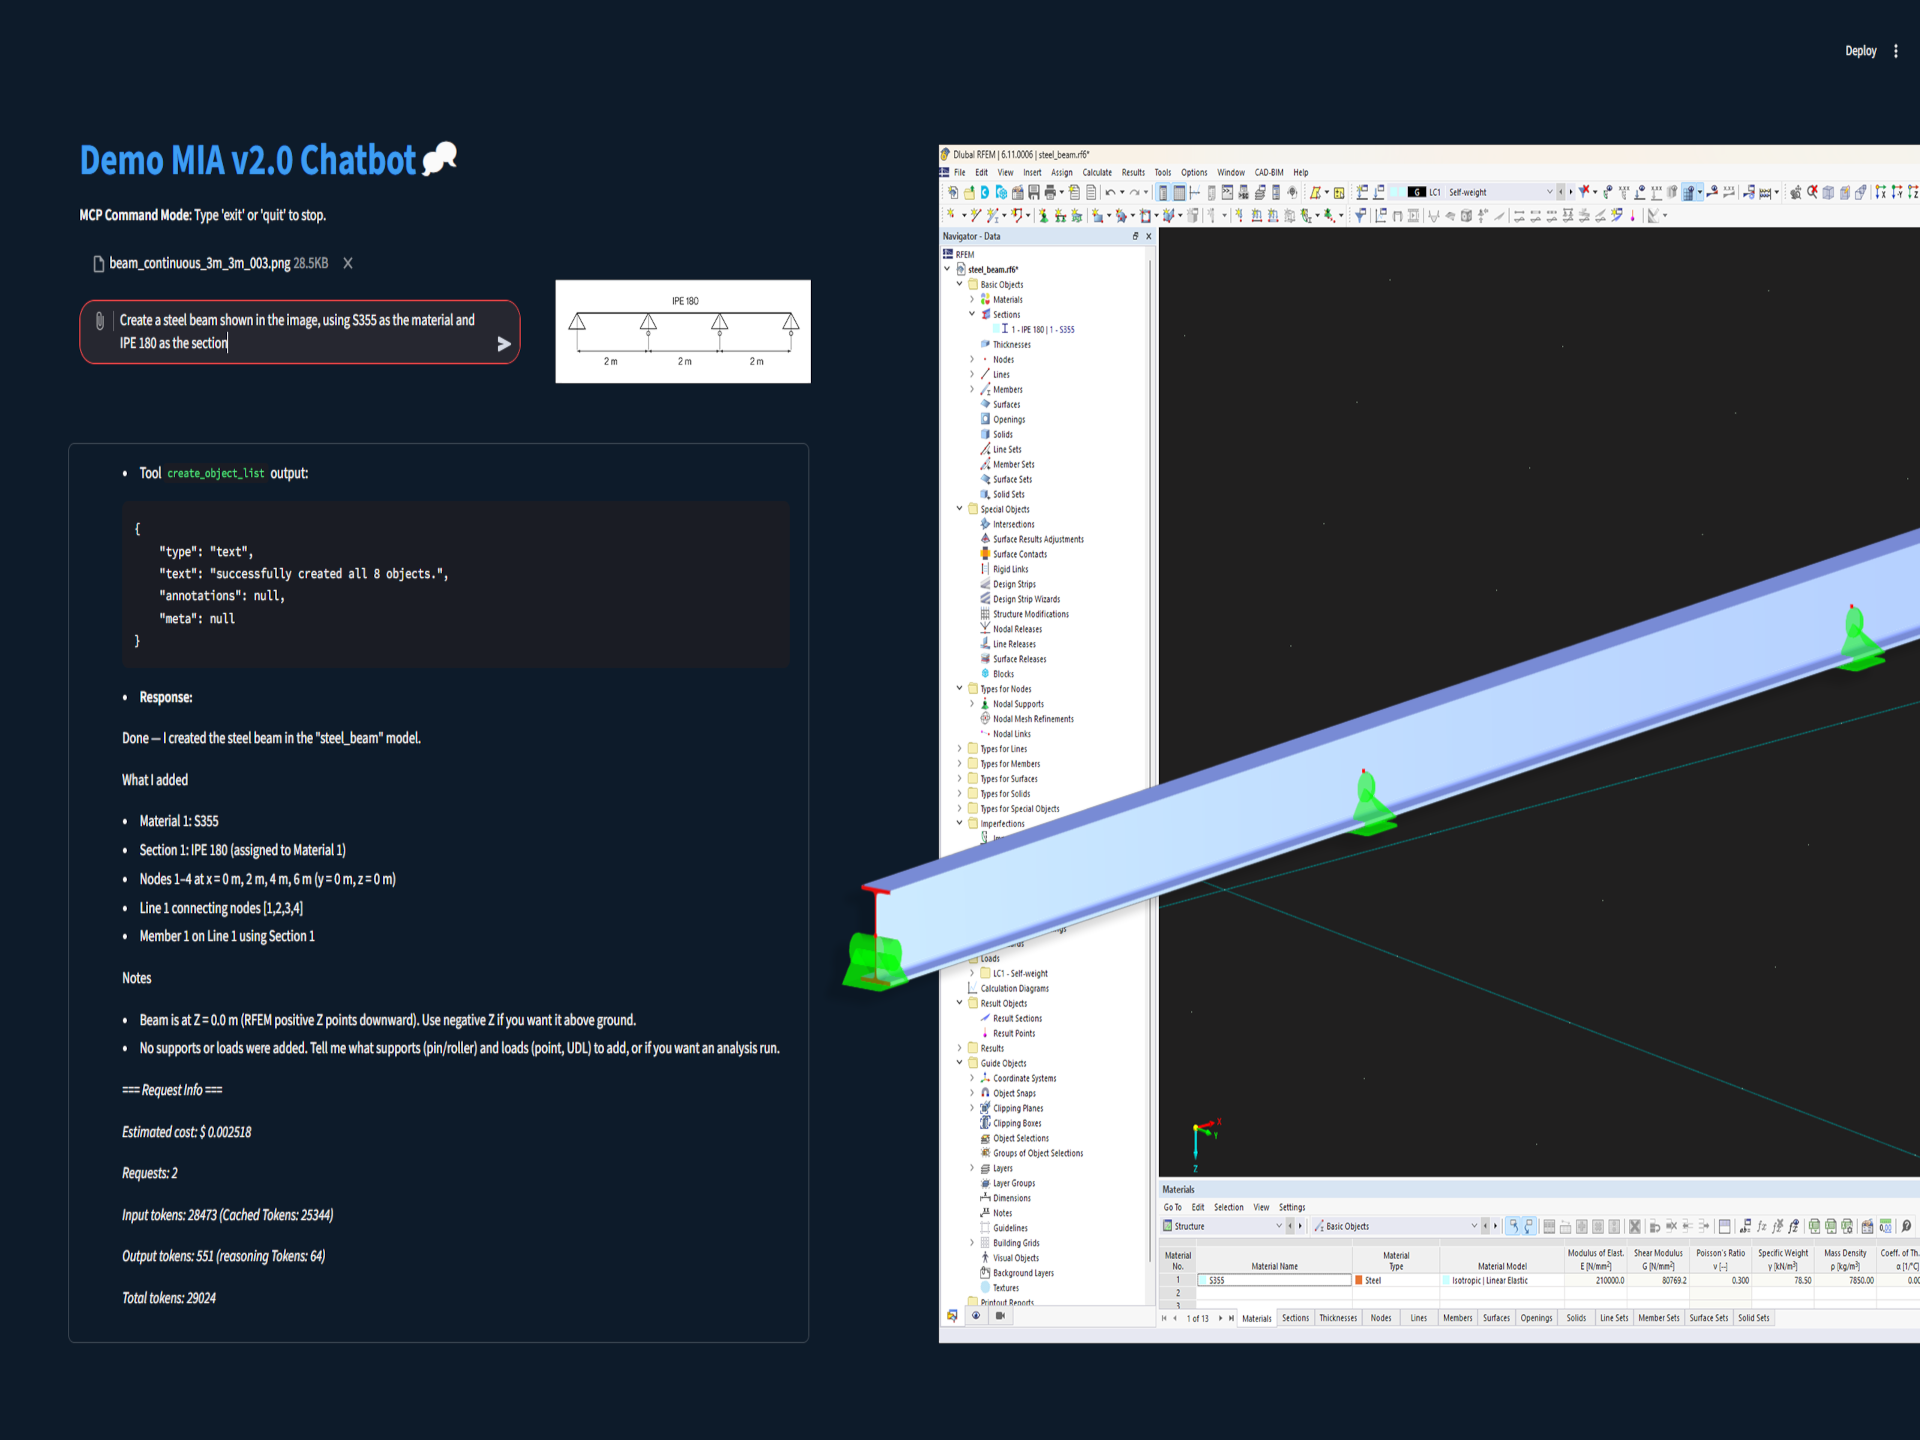Image resolution: width=1920 pixels, height=1440 pixels.
Task: Click the fx formula icon in Materials table
Action: point(1761,1226)
